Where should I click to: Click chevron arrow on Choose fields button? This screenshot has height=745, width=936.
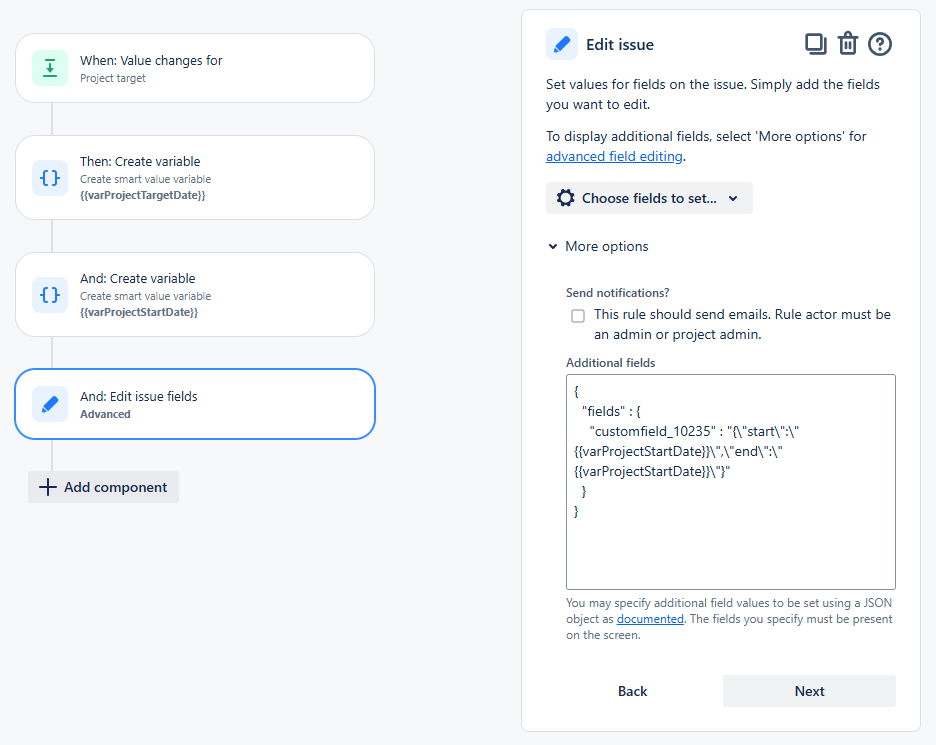coord(733,198)
